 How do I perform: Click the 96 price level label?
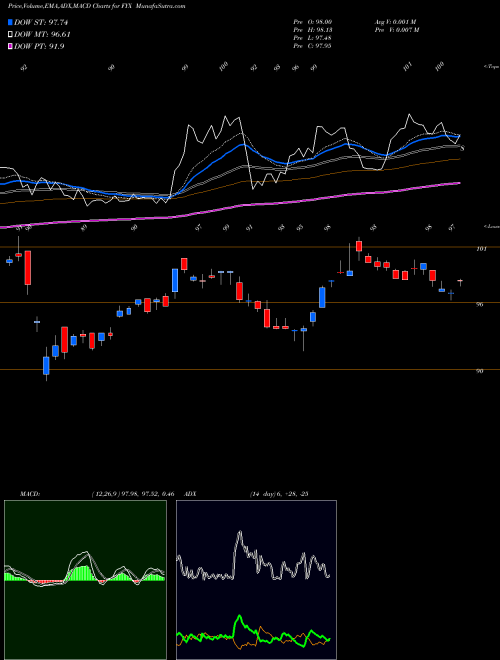pos(479,304)
